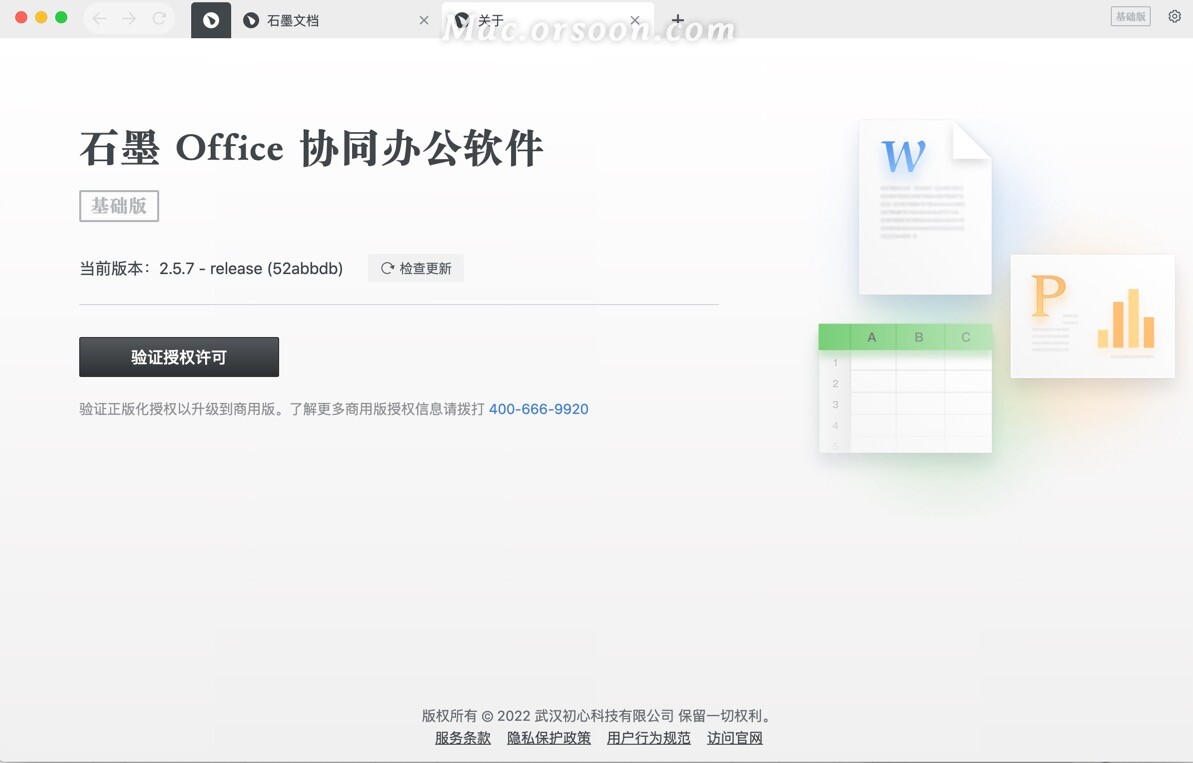Switch to the 石墨文档 tab
Image resolution: width=1193 pixels, height=763 pixels.
click(335, 21)
